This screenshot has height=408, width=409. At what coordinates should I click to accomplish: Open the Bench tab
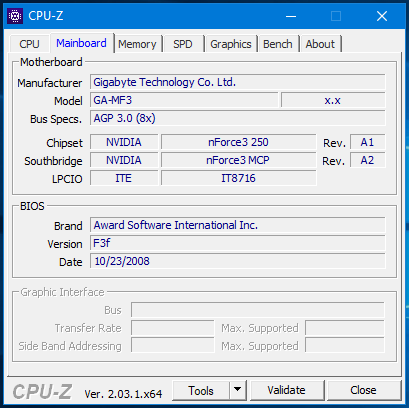pos(278,44)
